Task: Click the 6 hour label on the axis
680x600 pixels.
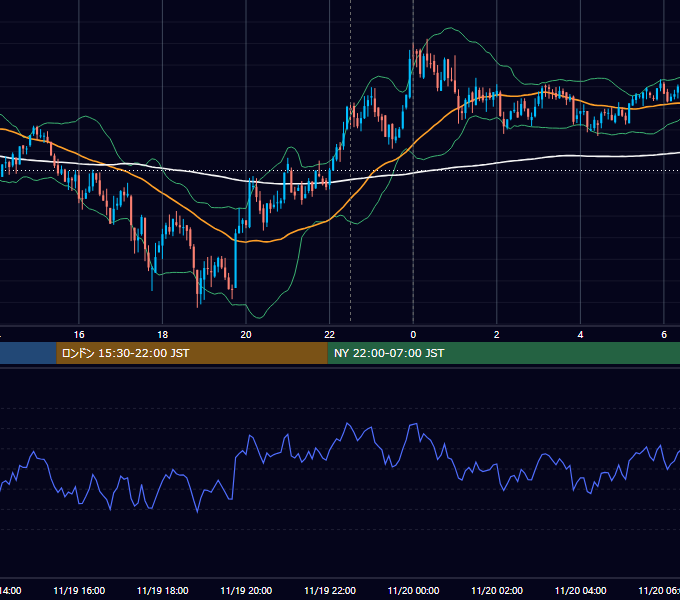Action: point(664,335)
